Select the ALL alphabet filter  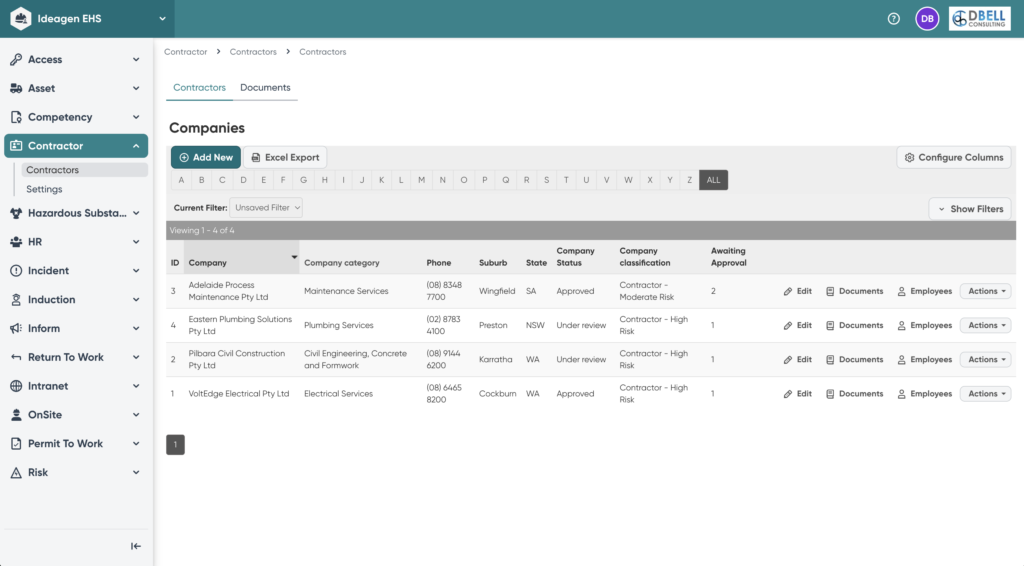point(713,180)
